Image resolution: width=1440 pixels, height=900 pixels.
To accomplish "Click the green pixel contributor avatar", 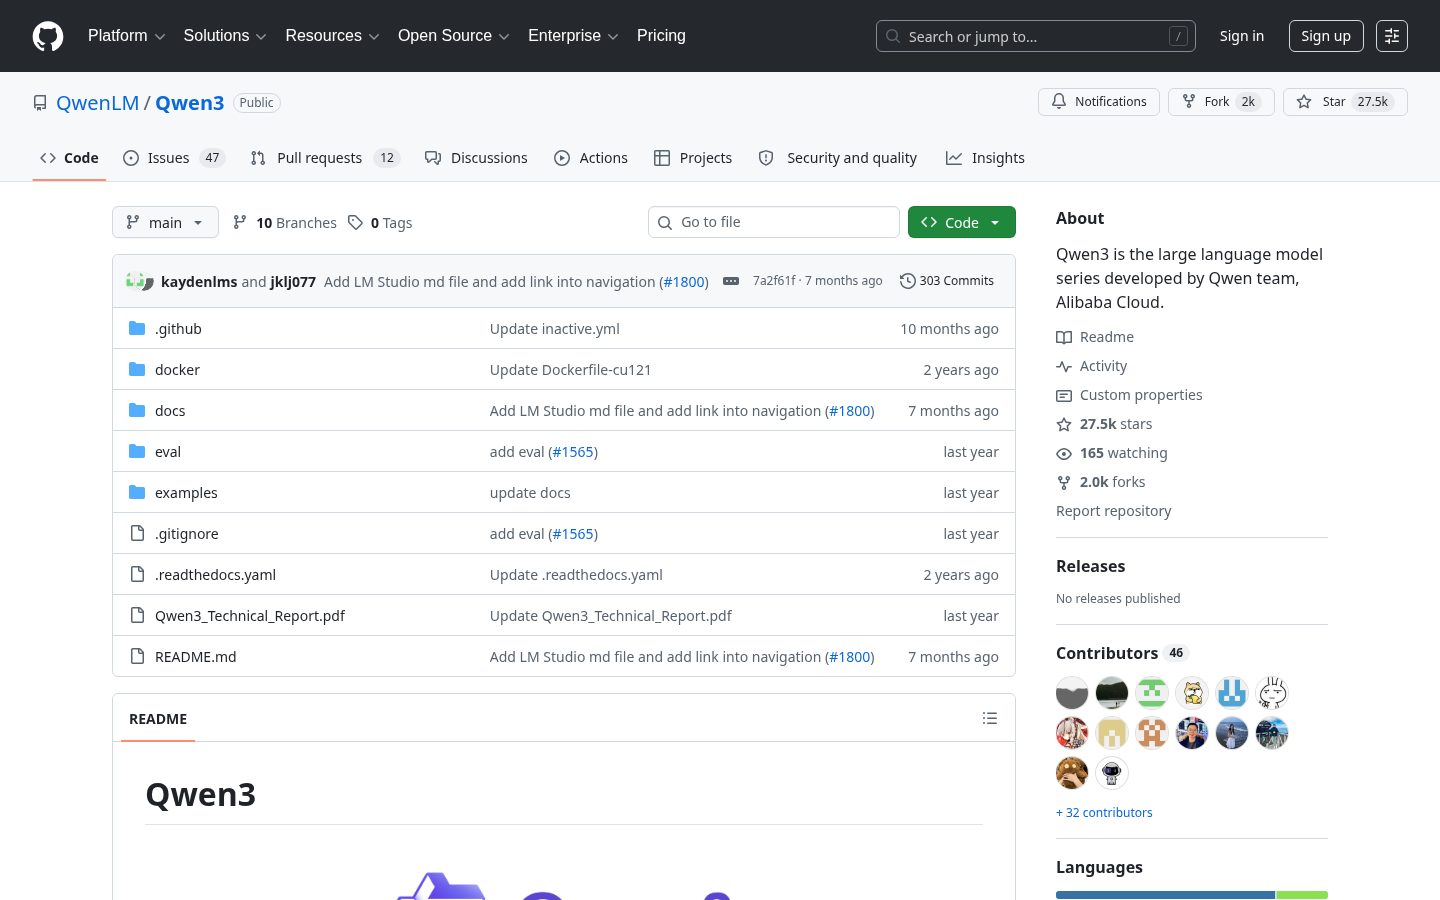I will point(1152,693).
